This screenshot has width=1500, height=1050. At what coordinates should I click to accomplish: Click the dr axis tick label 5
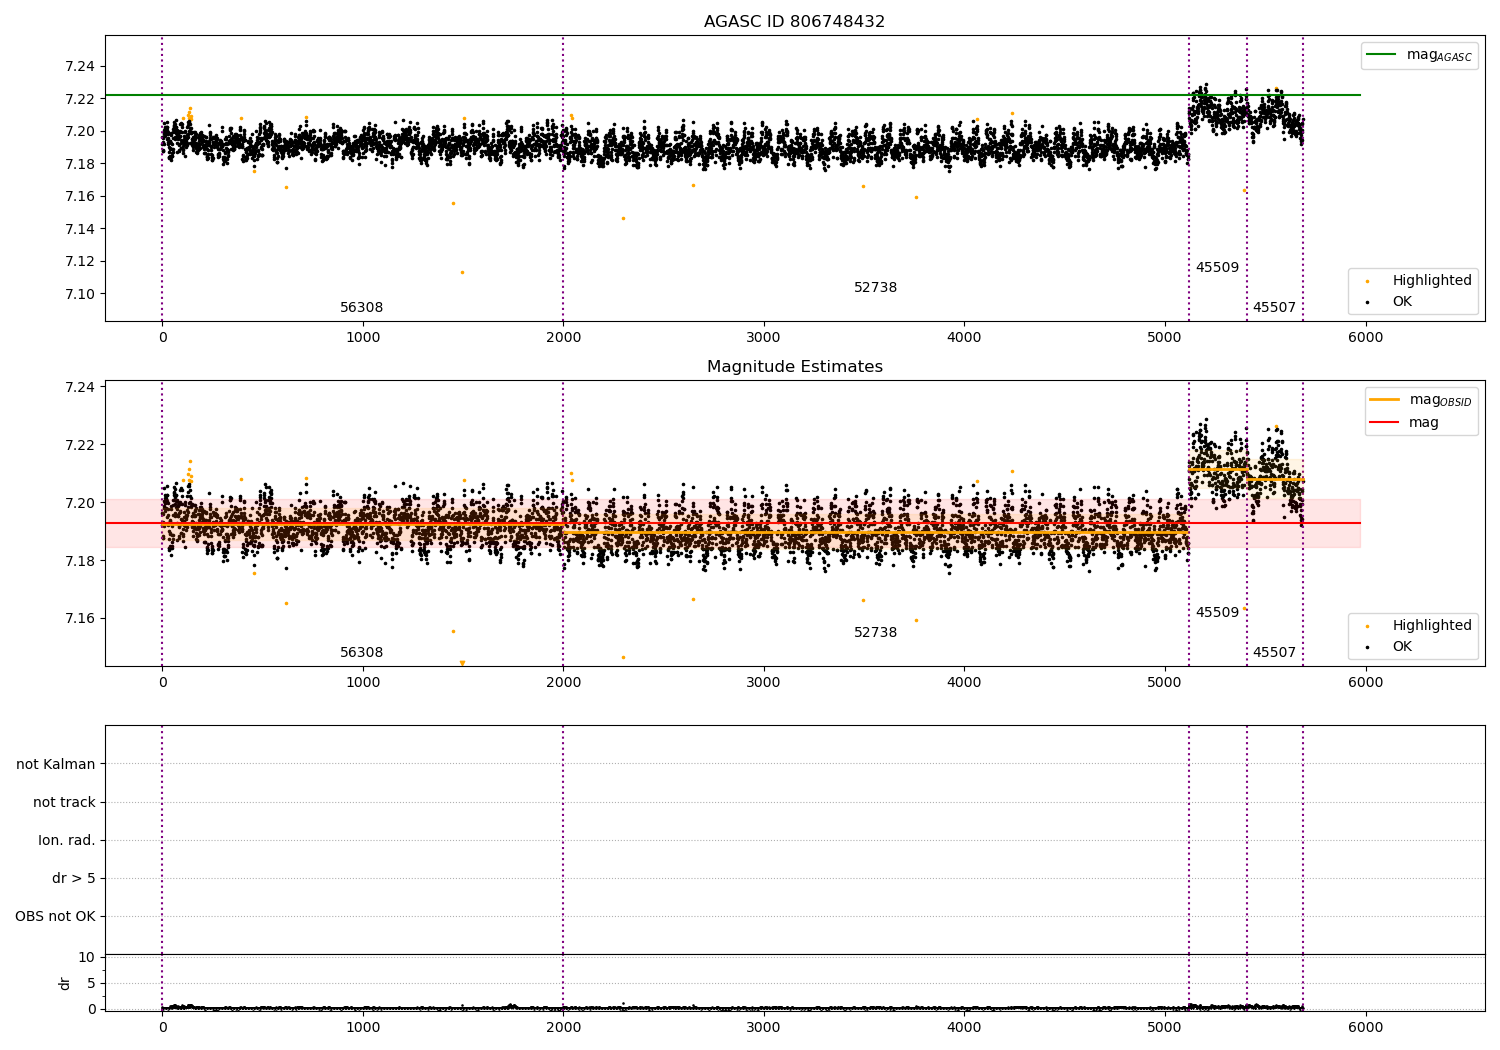click(x=91, y=984)
